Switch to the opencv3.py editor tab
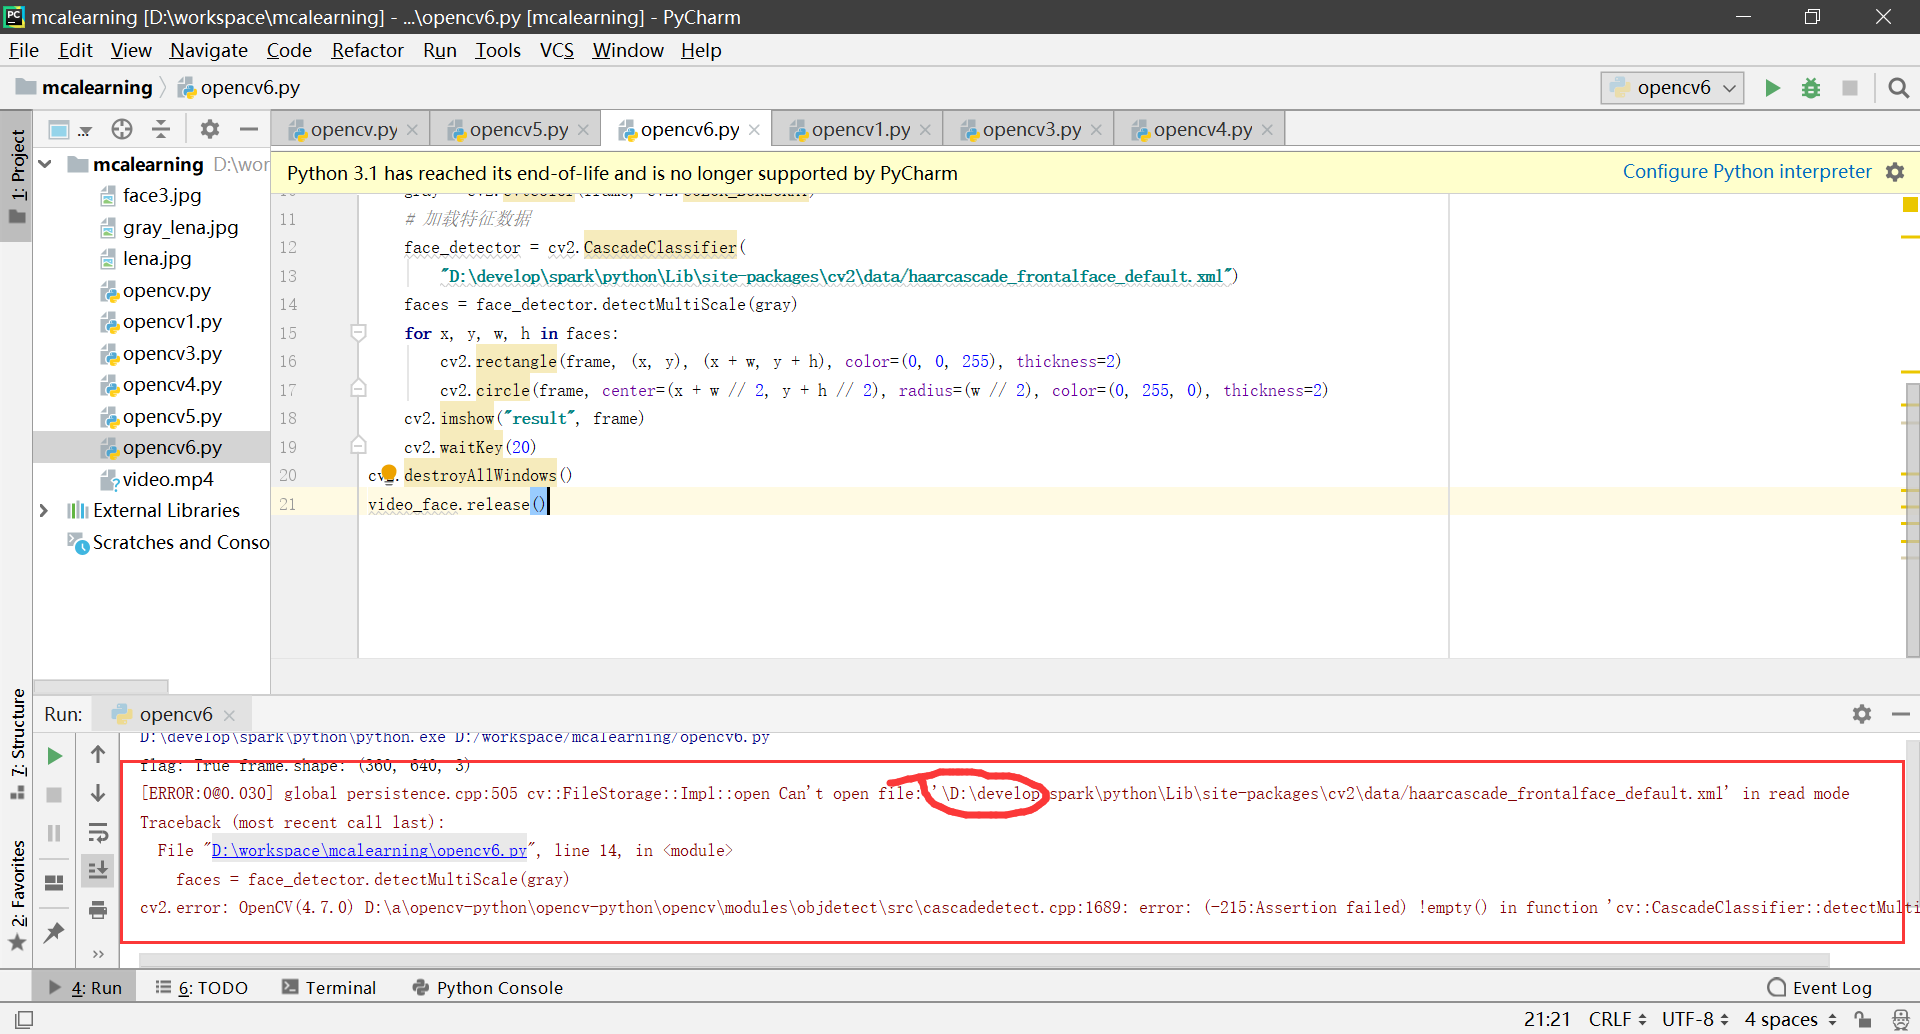This screenshot has height=1034, width=1920. [1029, 128]
